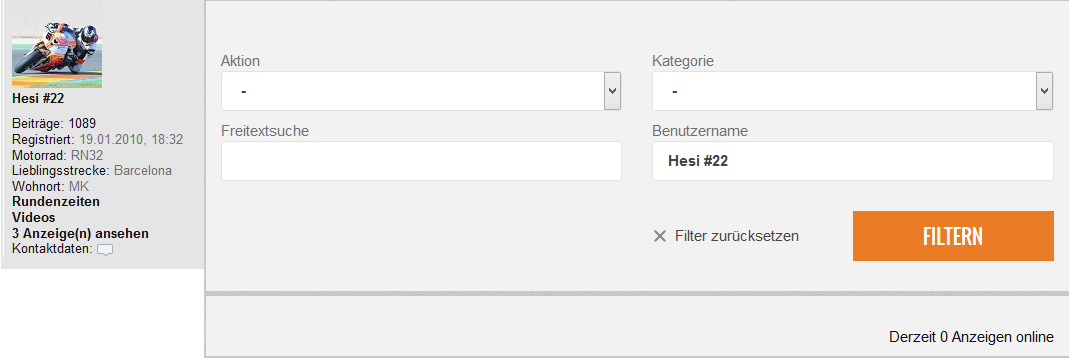Open the Kategorie select box field
This screenshot has height=360, width=1072.
tap(853, 91)
